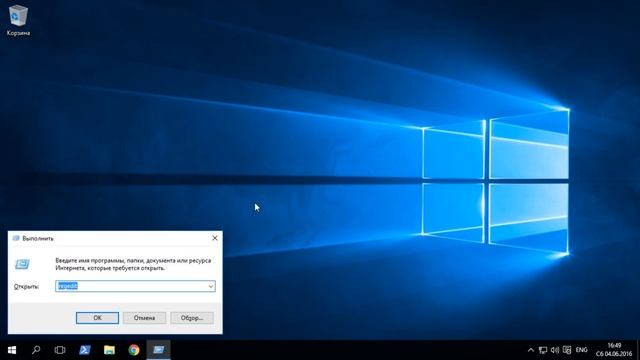
Task: Click the Run program icon in dialog
Action: [22, 264]
